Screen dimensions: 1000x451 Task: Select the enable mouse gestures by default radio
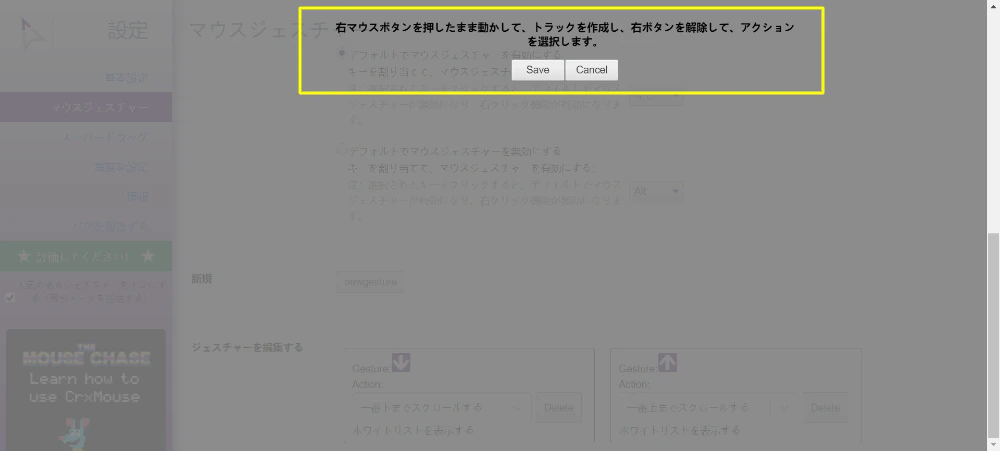pos(342,54)
